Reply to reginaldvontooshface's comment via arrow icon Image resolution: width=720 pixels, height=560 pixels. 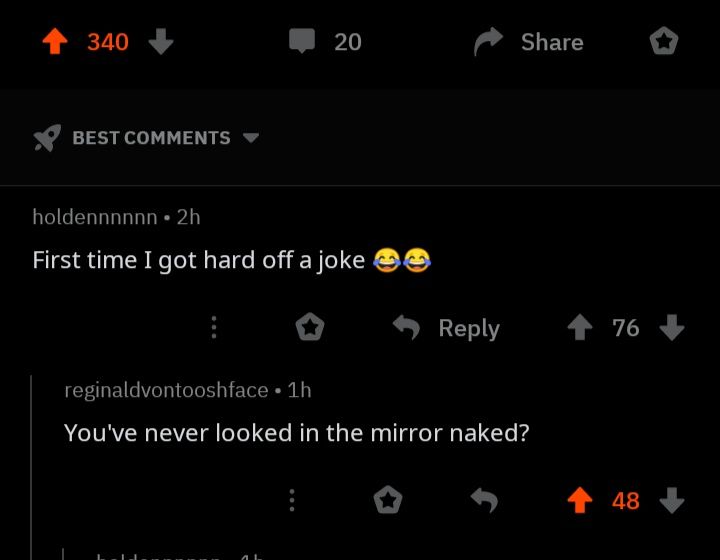pos(484,500)
